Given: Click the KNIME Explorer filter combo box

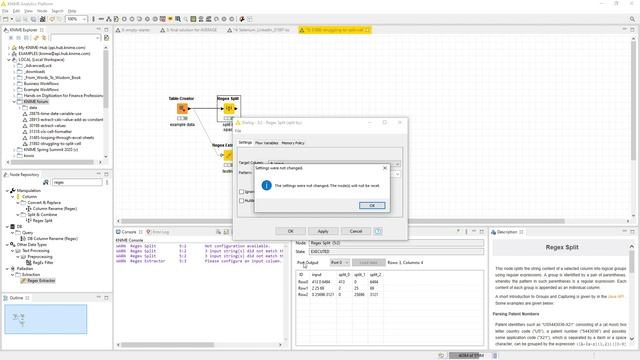Looking at the screenshot, I should pyautogui.click(x=76, y=38).
